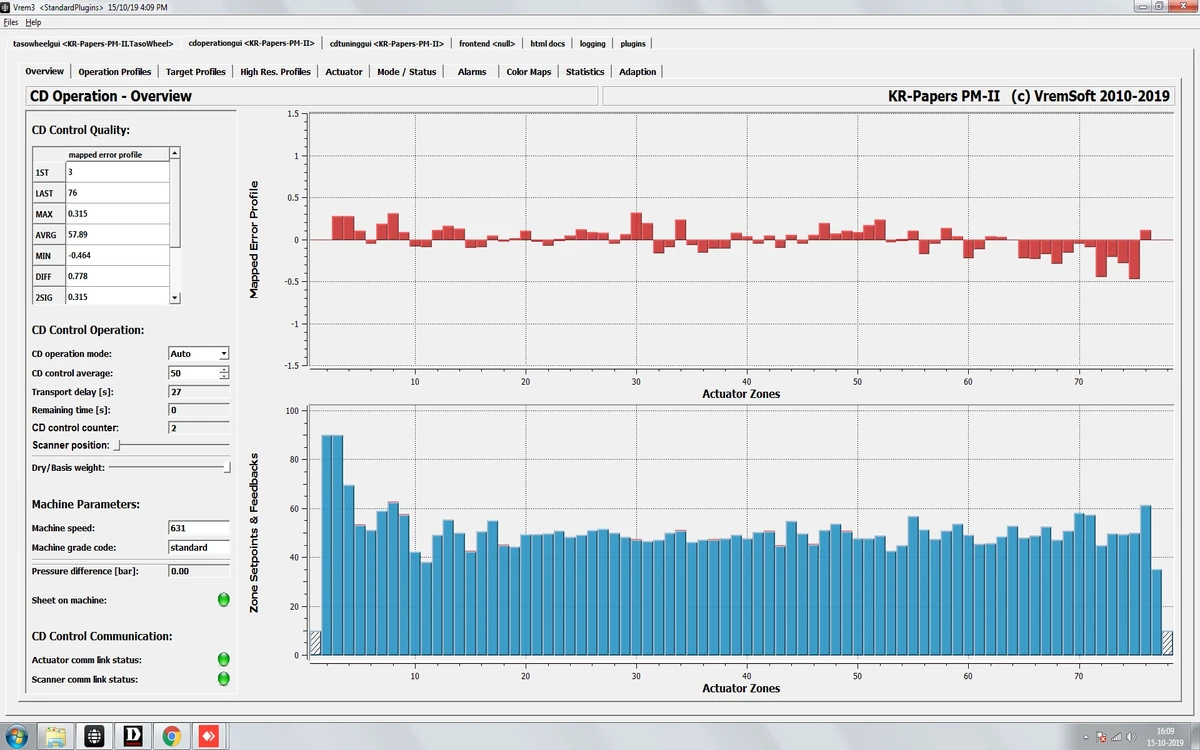The width and height of the screenshot is (1200, 750).
Task: Switch to the Target Profiles tab
Action: pyautogui.click(x=196, y=72)
